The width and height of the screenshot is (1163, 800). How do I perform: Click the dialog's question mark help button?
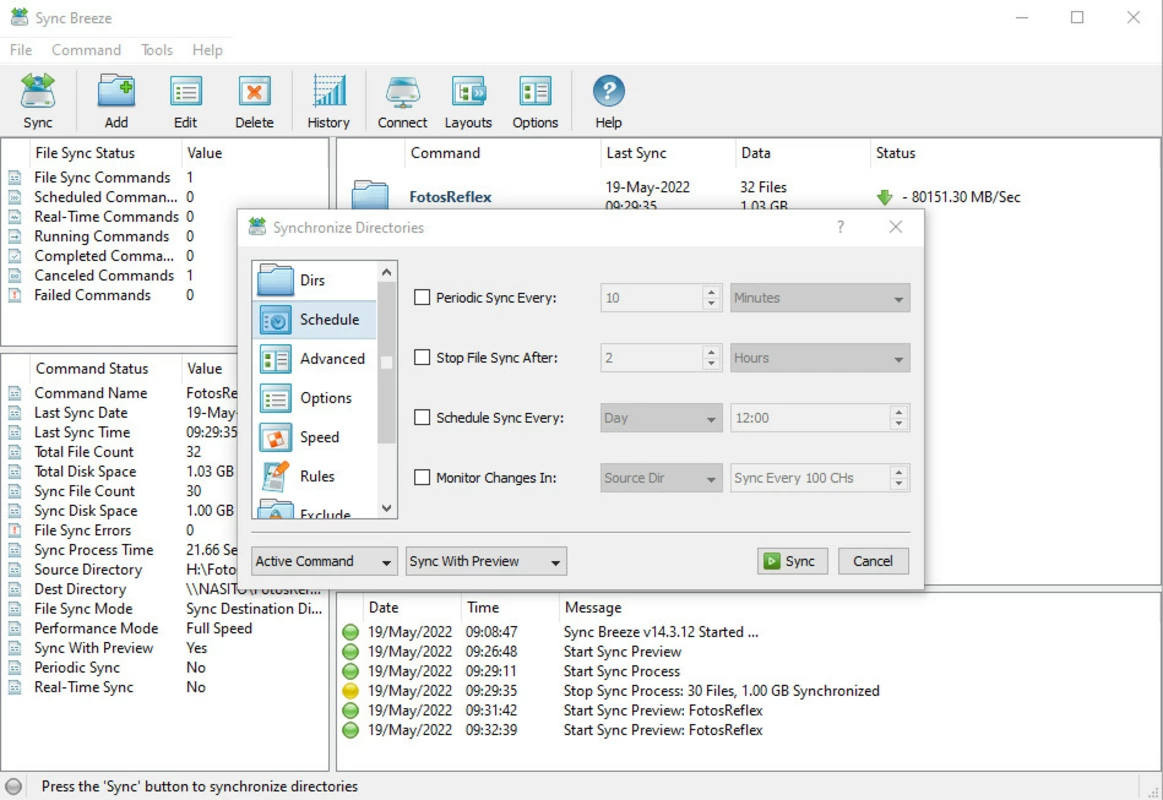point(840,227)
